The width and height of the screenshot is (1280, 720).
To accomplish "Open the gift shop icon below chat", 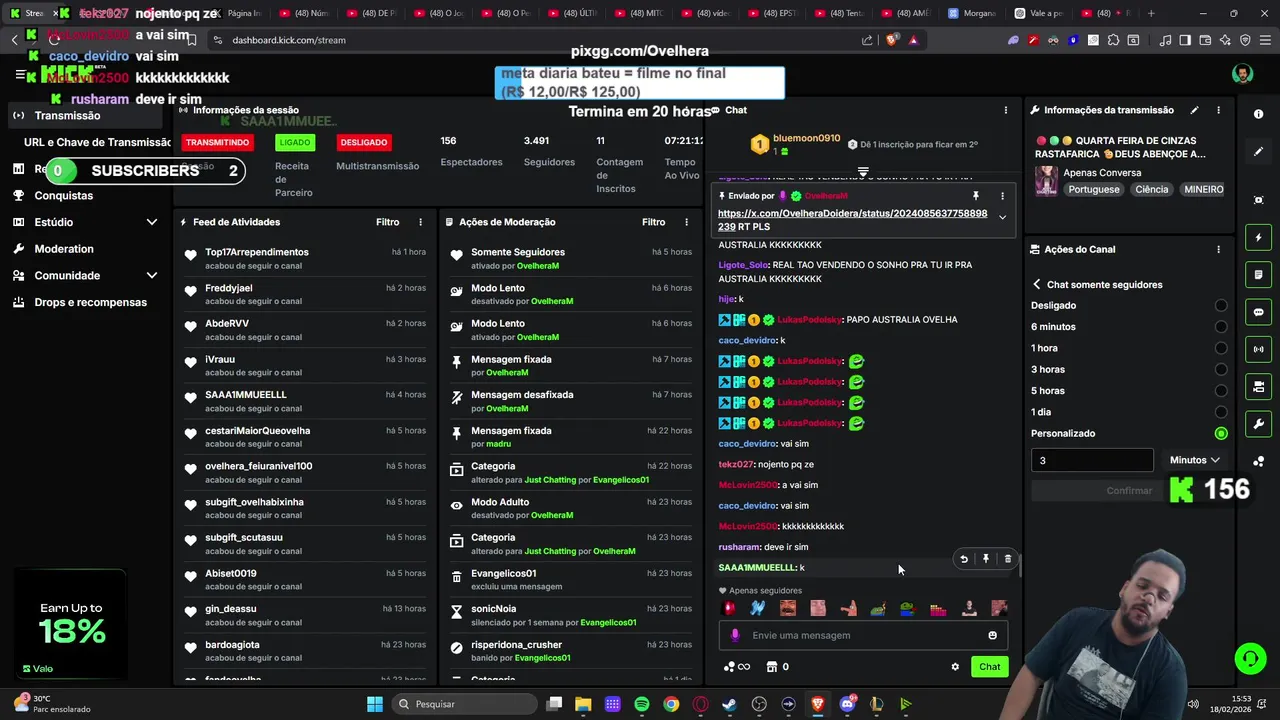I will click(772, 667).
